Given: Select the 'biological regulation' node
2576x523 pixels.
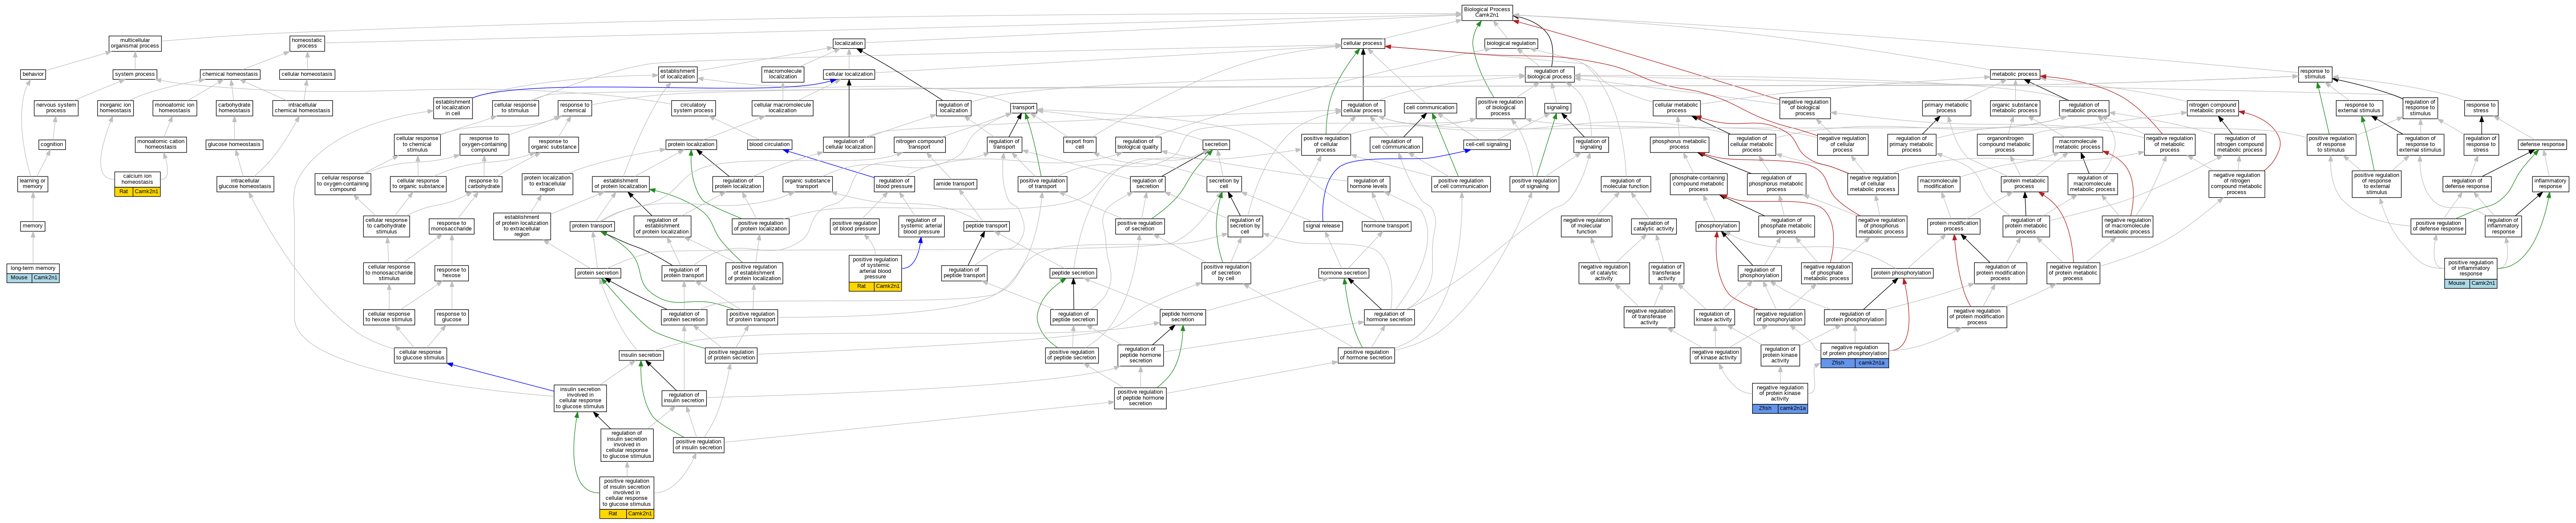Looking at the screenshot, I should (x=1511, y=44).
